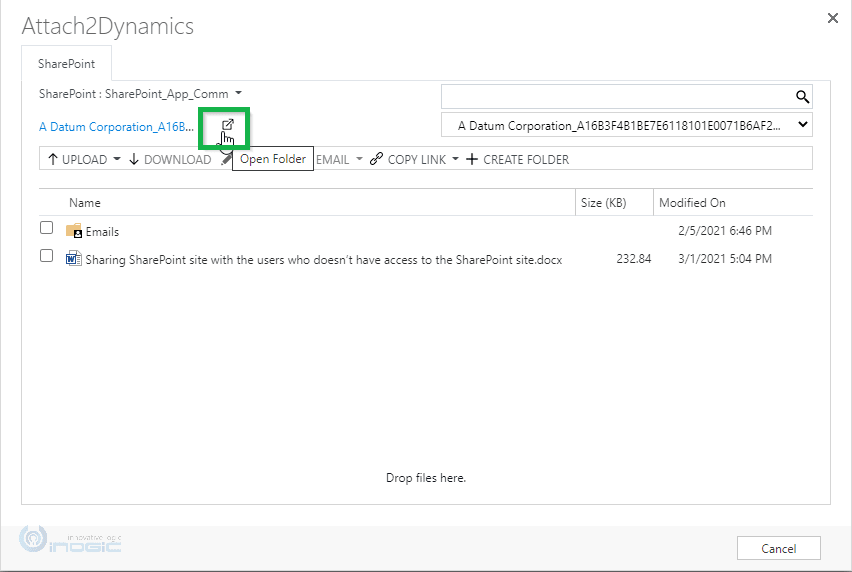
Task: Sort by the Modified On column header
Action: (x=692, y=203)
